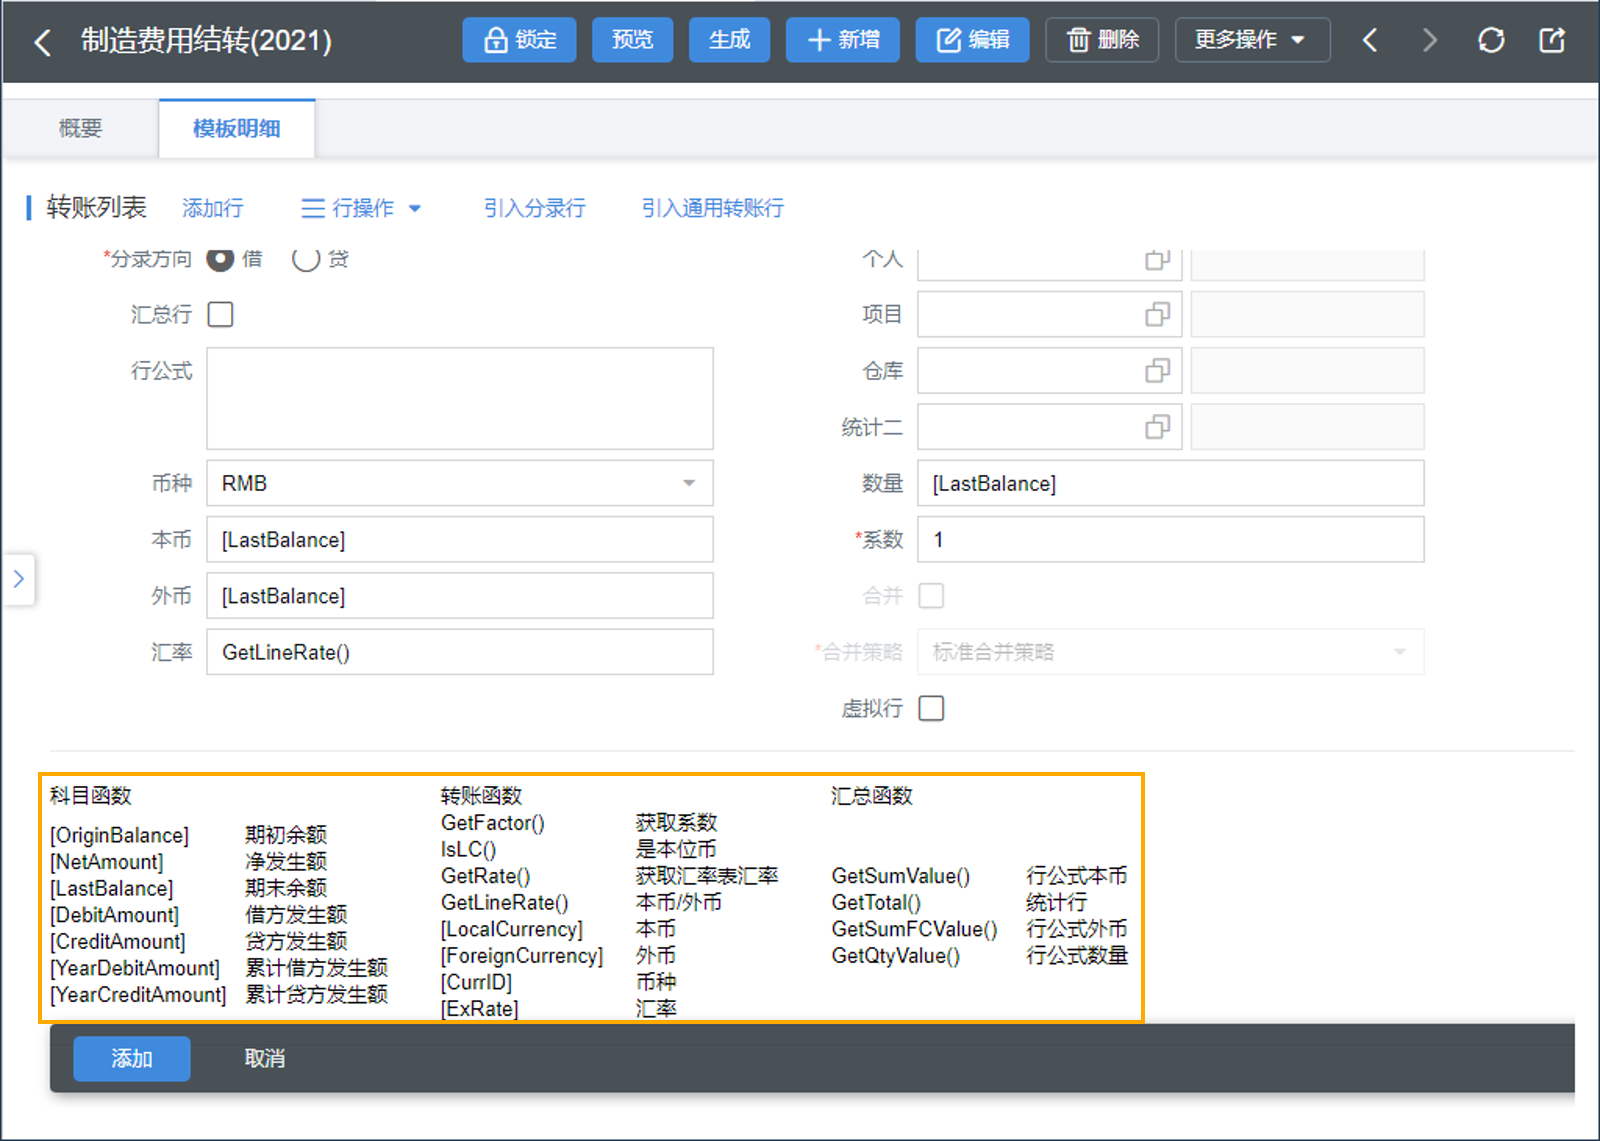1600x1141 pixels.
Task: Select the 借 debit radio button
Action: (x=220, y=259)
